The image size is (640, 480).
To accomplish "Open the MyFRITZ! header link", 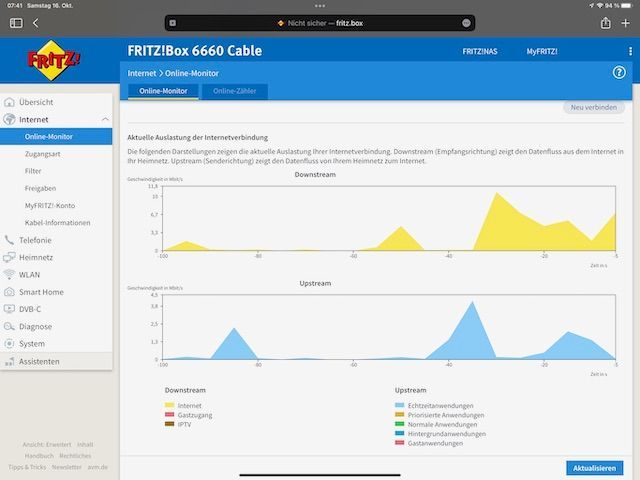I will click(542, 51).
